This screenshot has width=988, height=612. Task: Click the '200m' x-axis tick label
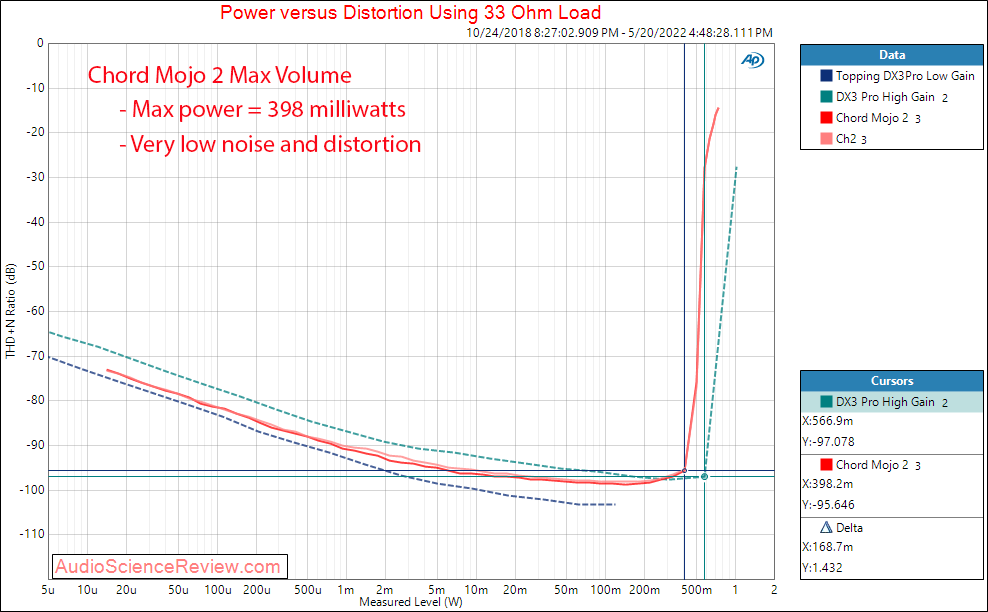[645, 590]
